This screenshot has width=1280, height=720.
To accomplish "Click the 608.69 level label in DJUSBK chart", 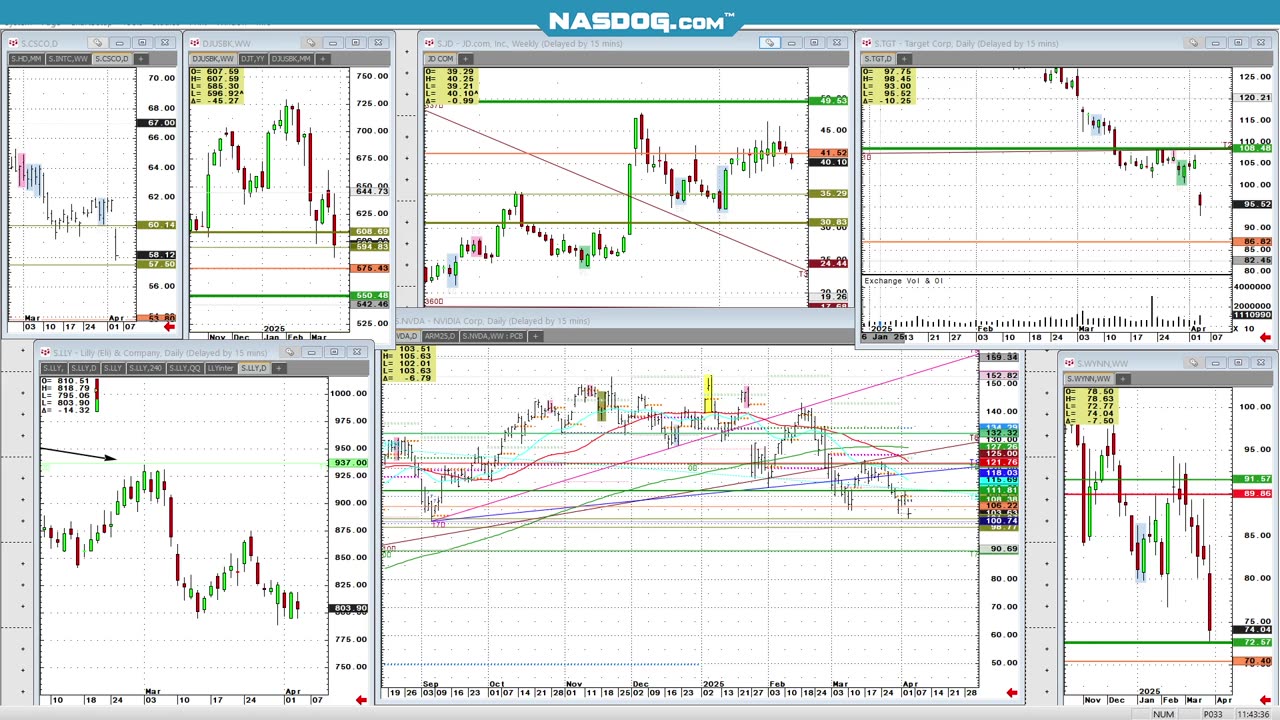I will click(371, 232).
